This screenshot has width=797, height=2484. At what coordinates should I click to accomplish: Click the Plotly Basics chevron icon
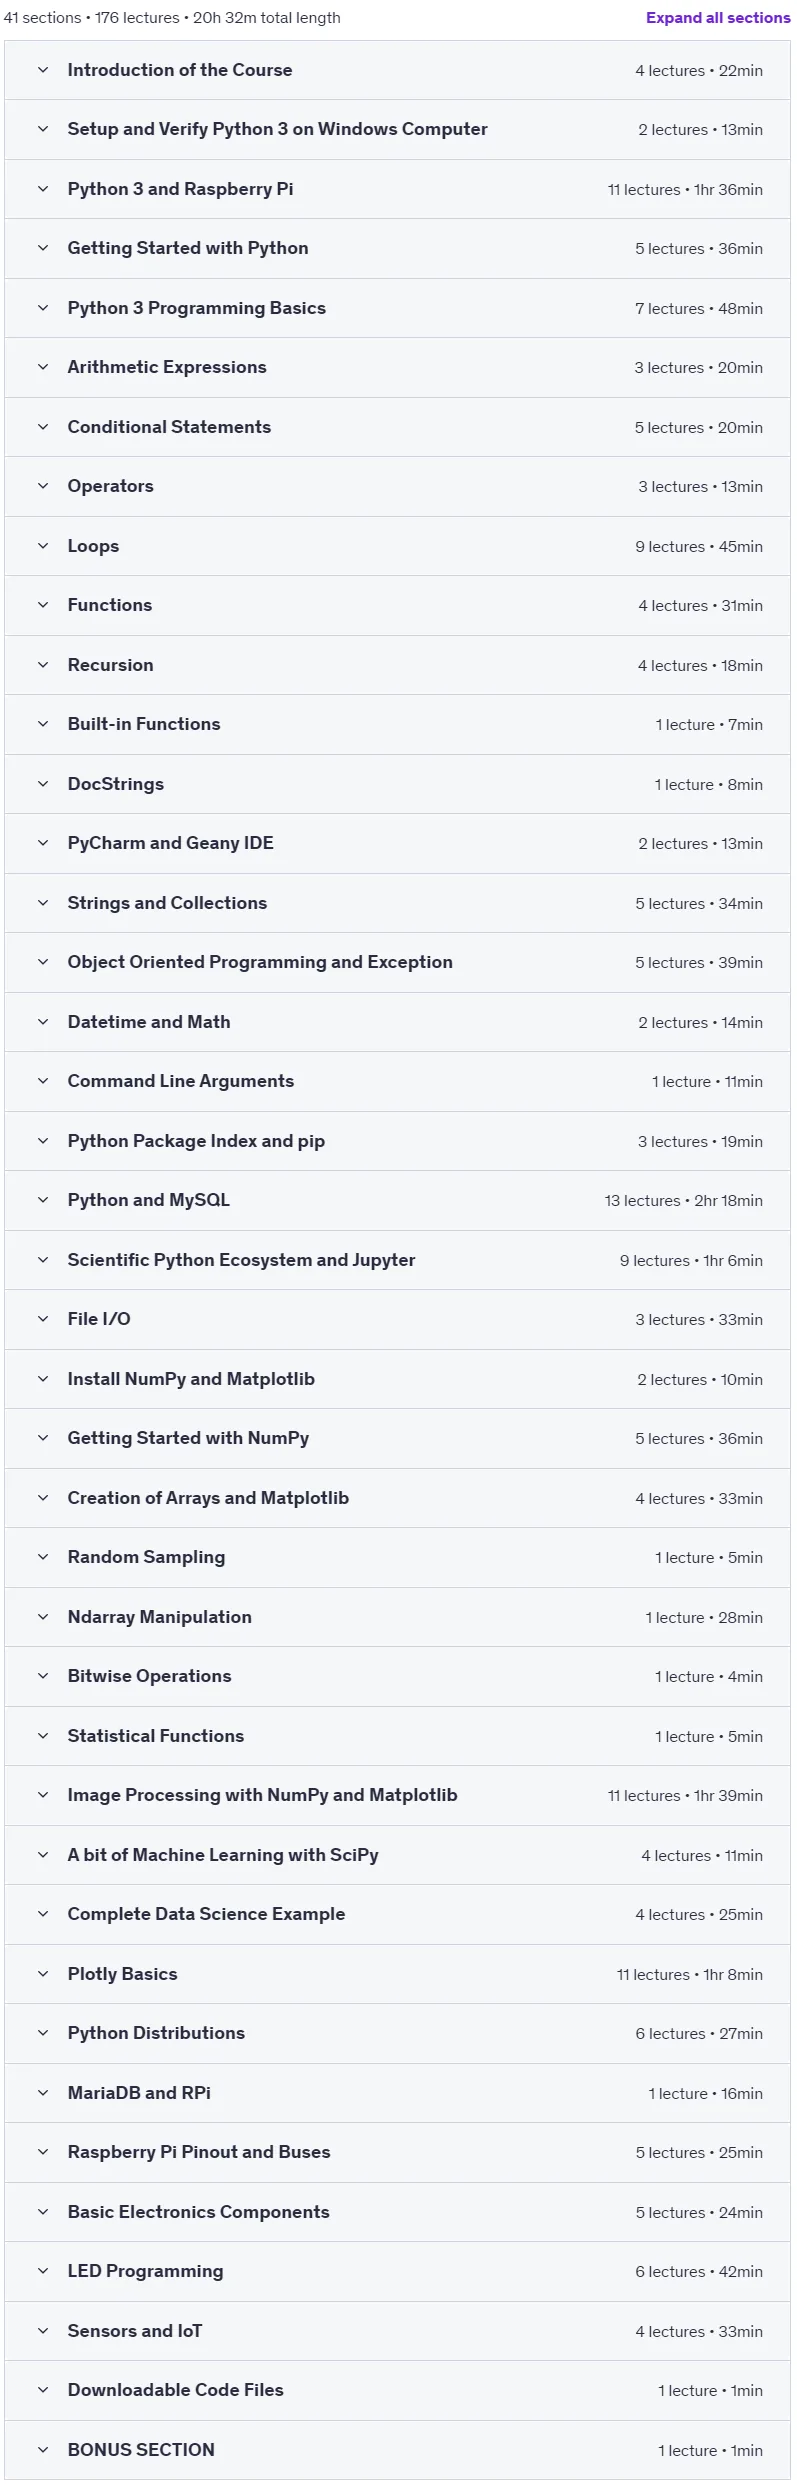(43, 1974)
